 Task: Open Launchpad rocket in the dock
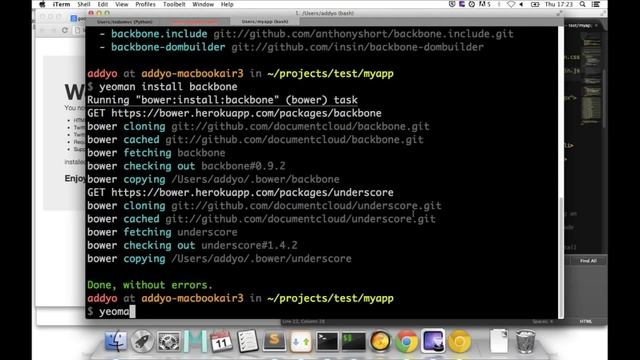pos(142,341)
